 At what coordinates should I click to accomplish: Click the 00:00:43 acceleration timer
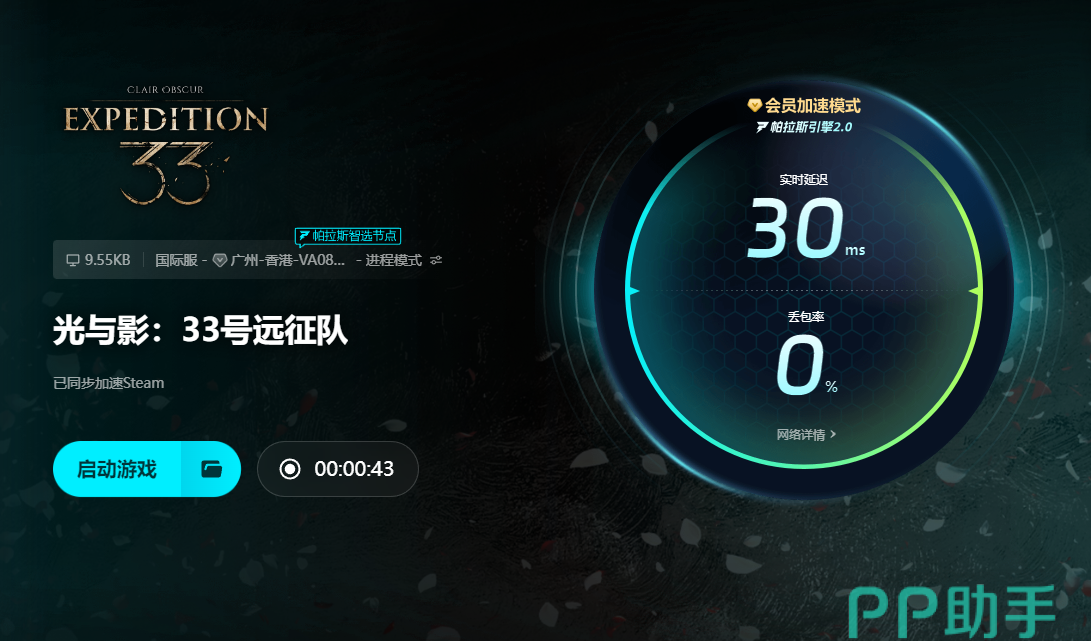[354, 469]
